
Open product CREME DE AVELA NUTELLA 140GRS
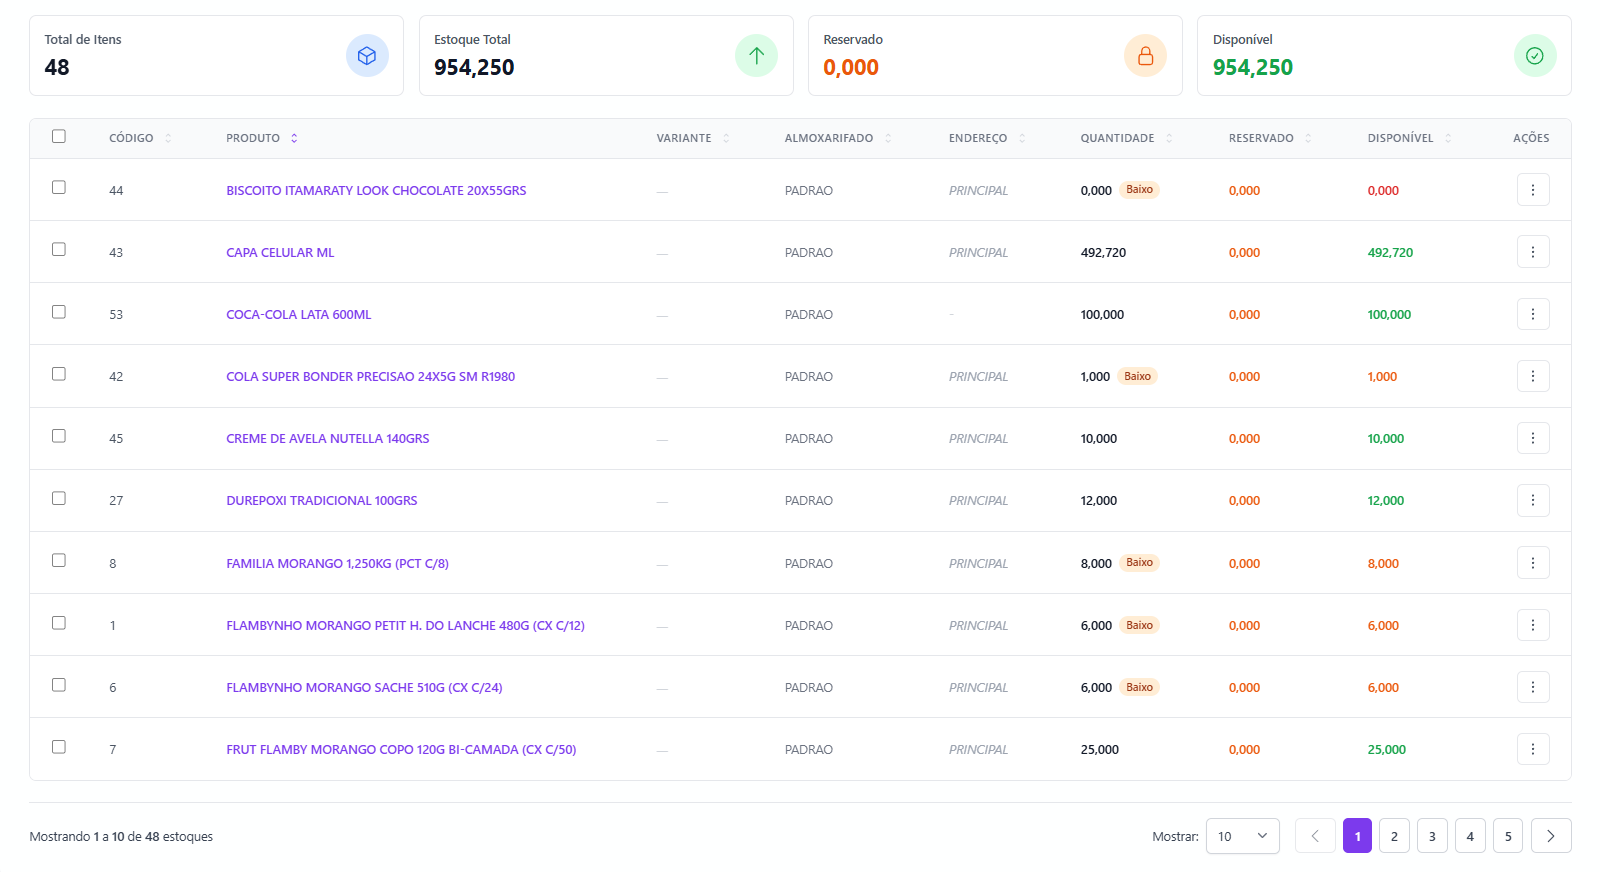[327, 438]
